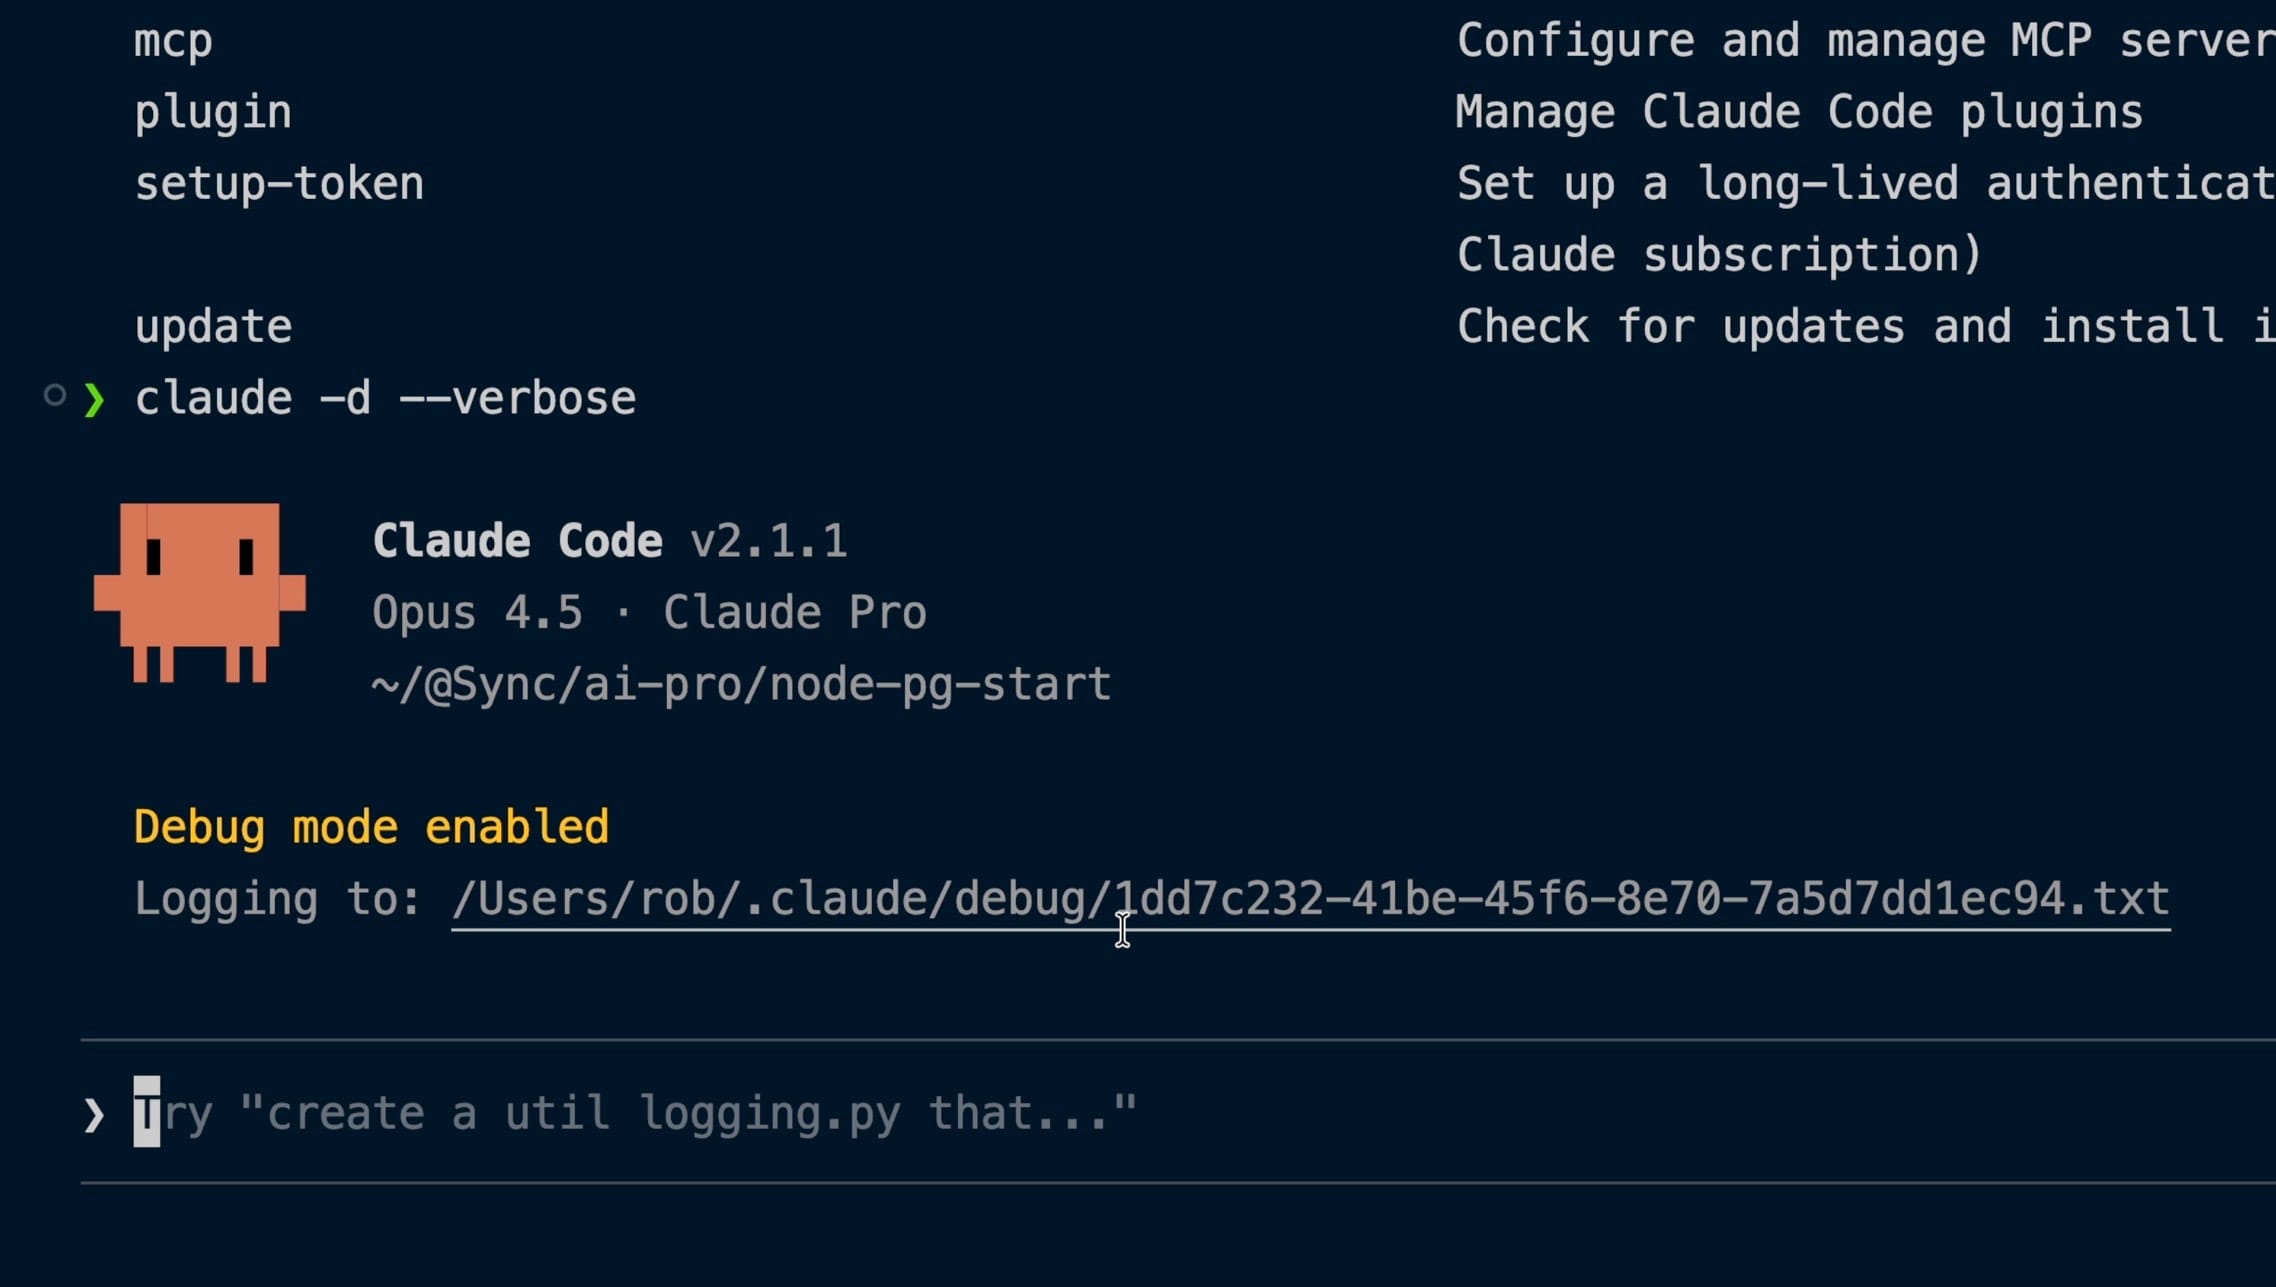
Task: Select the "setup-token" command entry
Action: pos(279,184)
